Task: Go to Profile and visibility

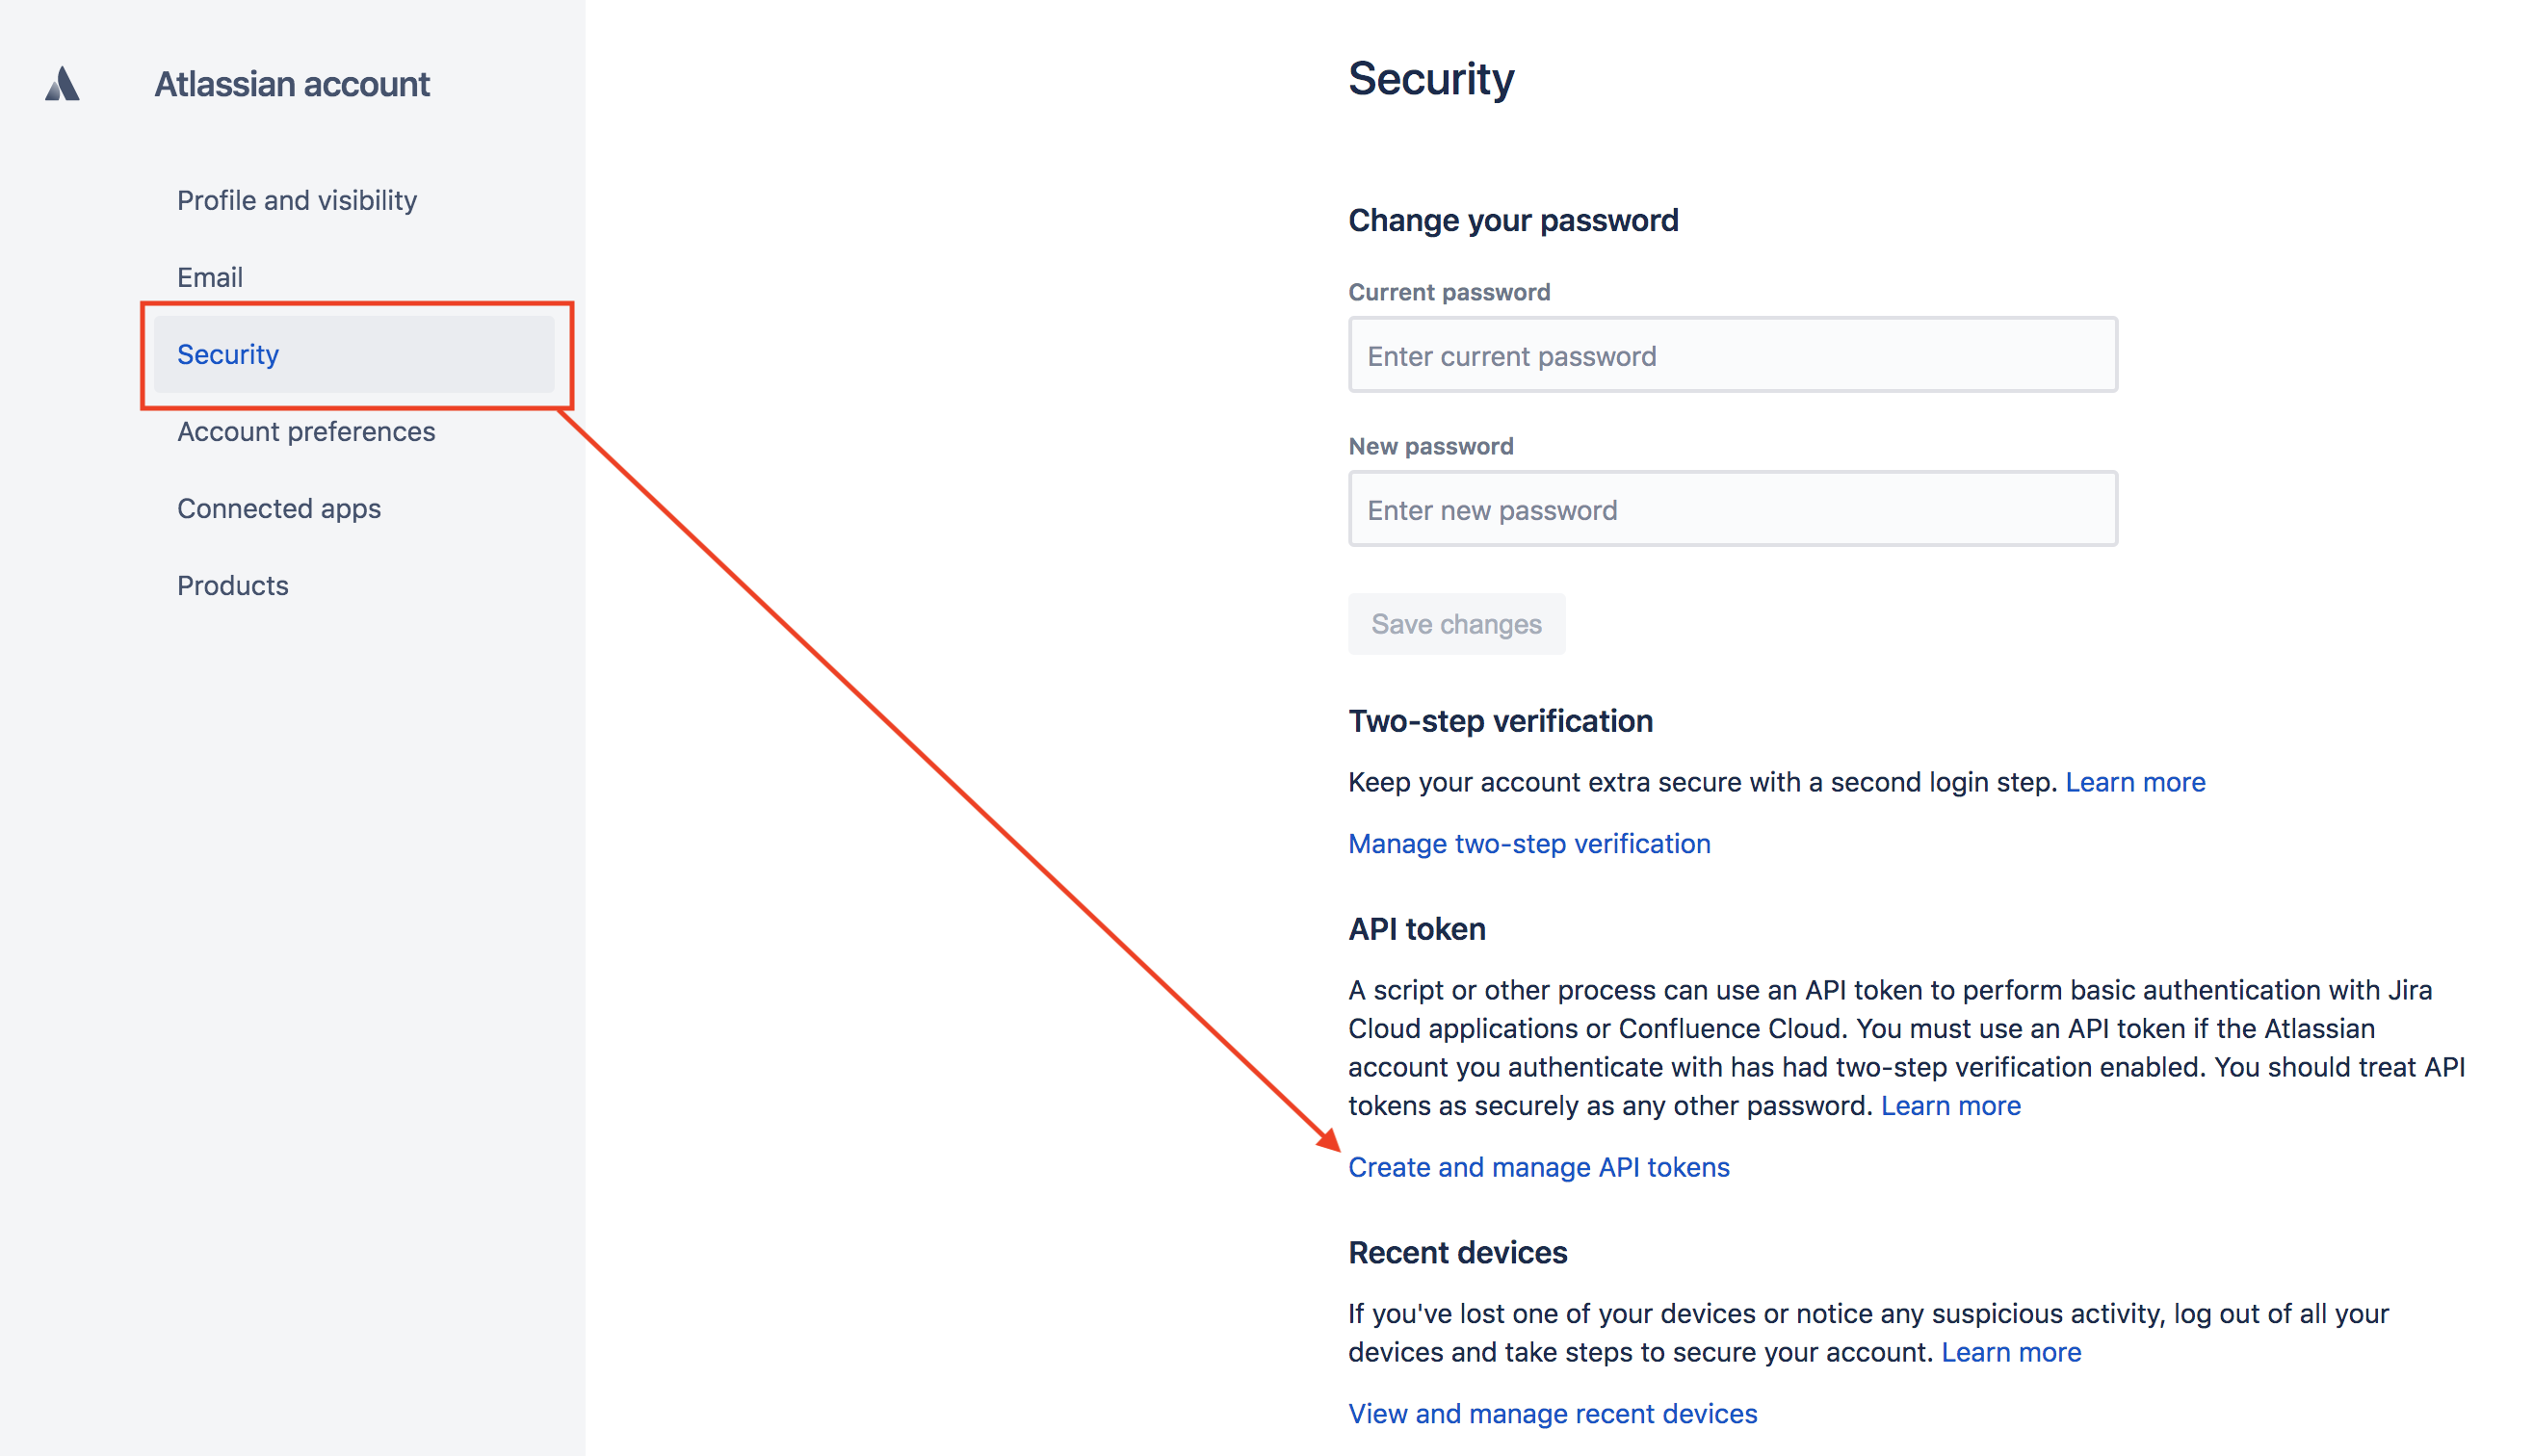Action: 296,200
